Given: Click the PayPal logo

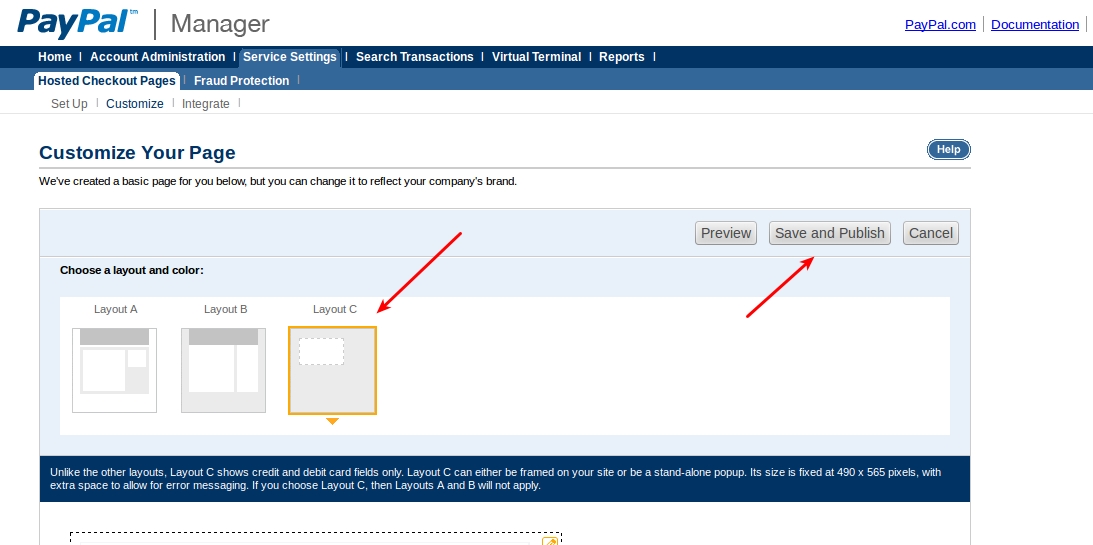Looking at the screenshot, I should point(77,22).
